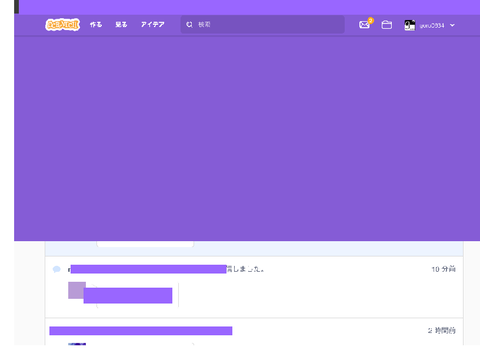Expand the account dropdown chevron
Image resolution: width=480 pixels, height=360 pixels.
pos(452,25)
